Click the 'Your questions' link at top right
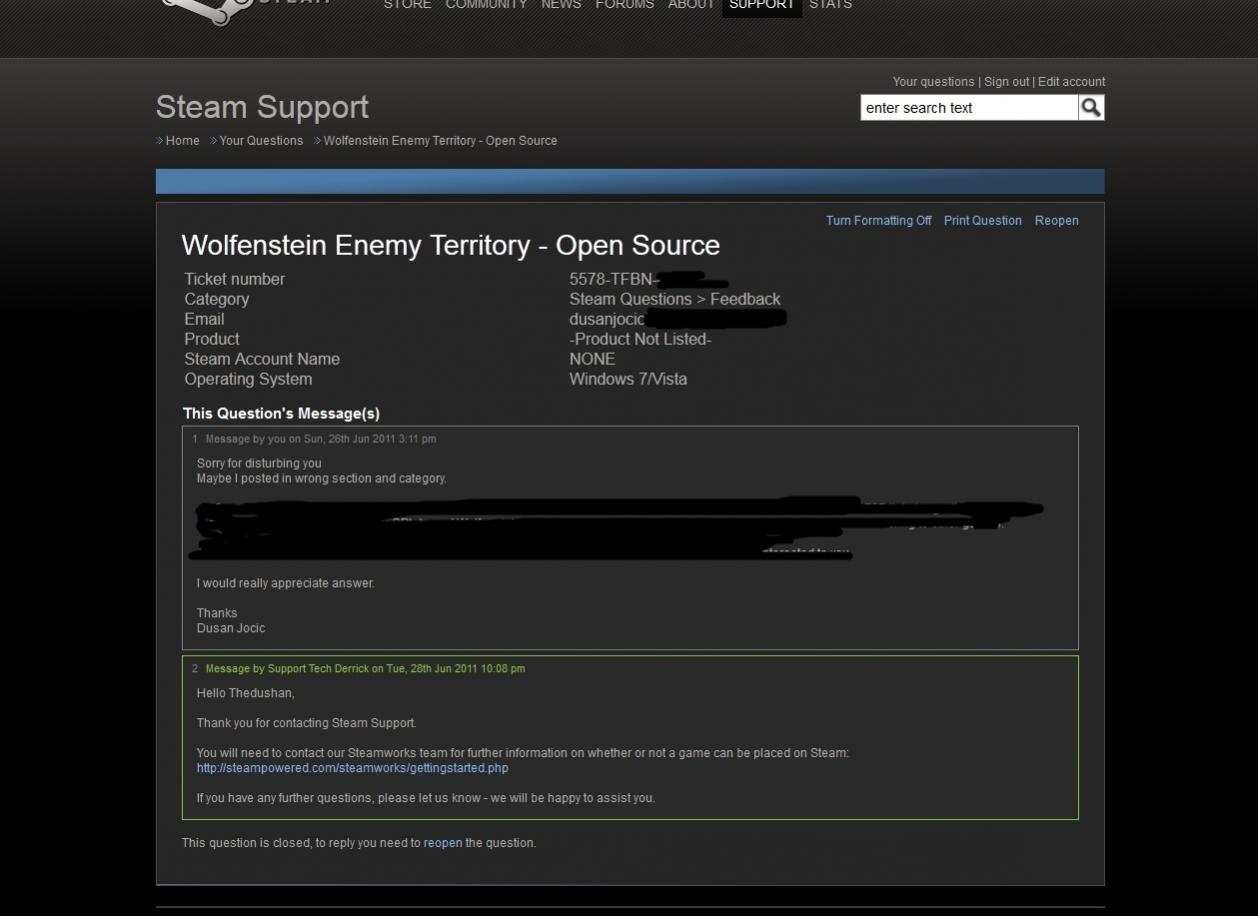Image resolution: width=1258 pixels, height=916 pixels. pyautogui.click(x=933, y=82)
